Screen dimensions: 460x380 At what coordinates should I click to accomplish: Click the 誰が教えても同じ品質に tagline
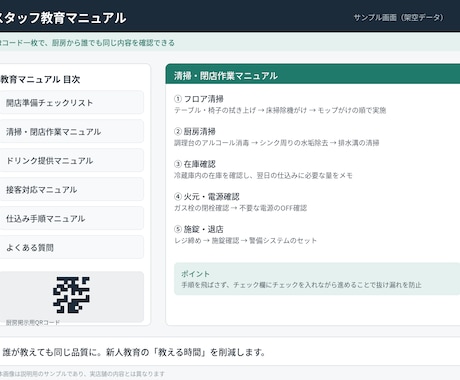134,352
